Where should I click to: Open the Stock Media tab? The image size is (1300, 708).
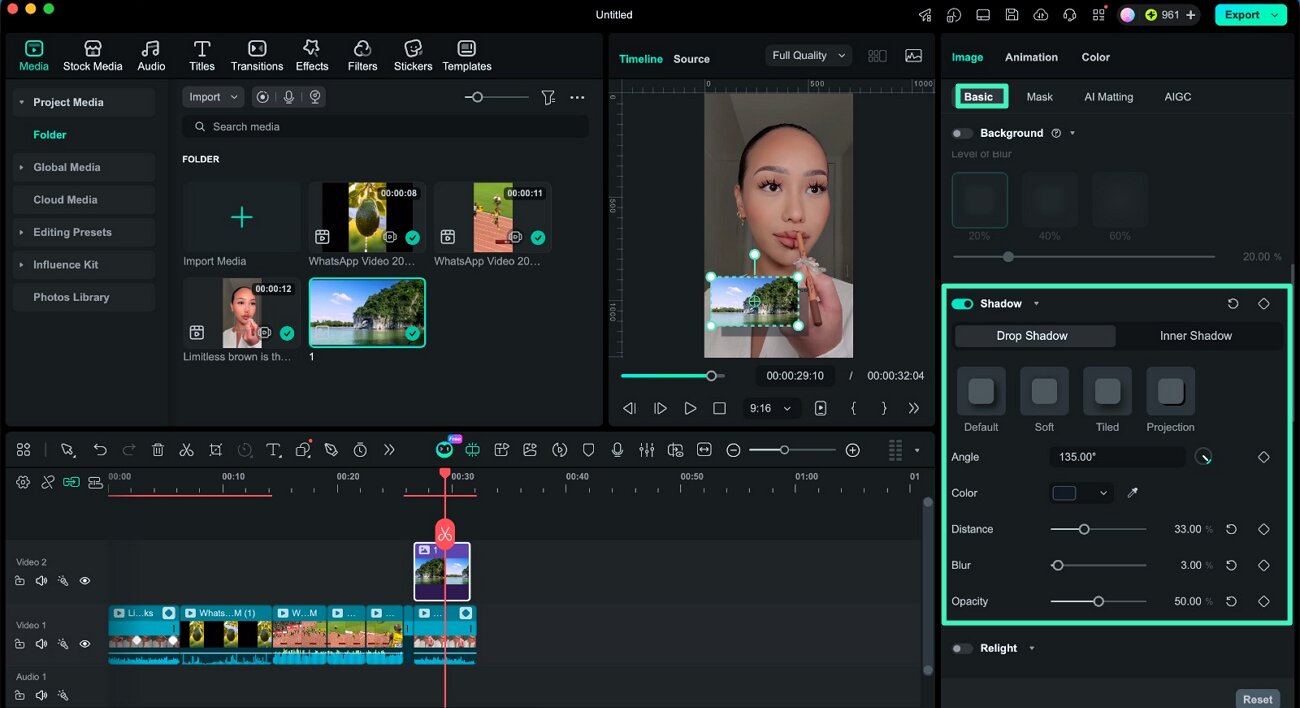(92, 56)
